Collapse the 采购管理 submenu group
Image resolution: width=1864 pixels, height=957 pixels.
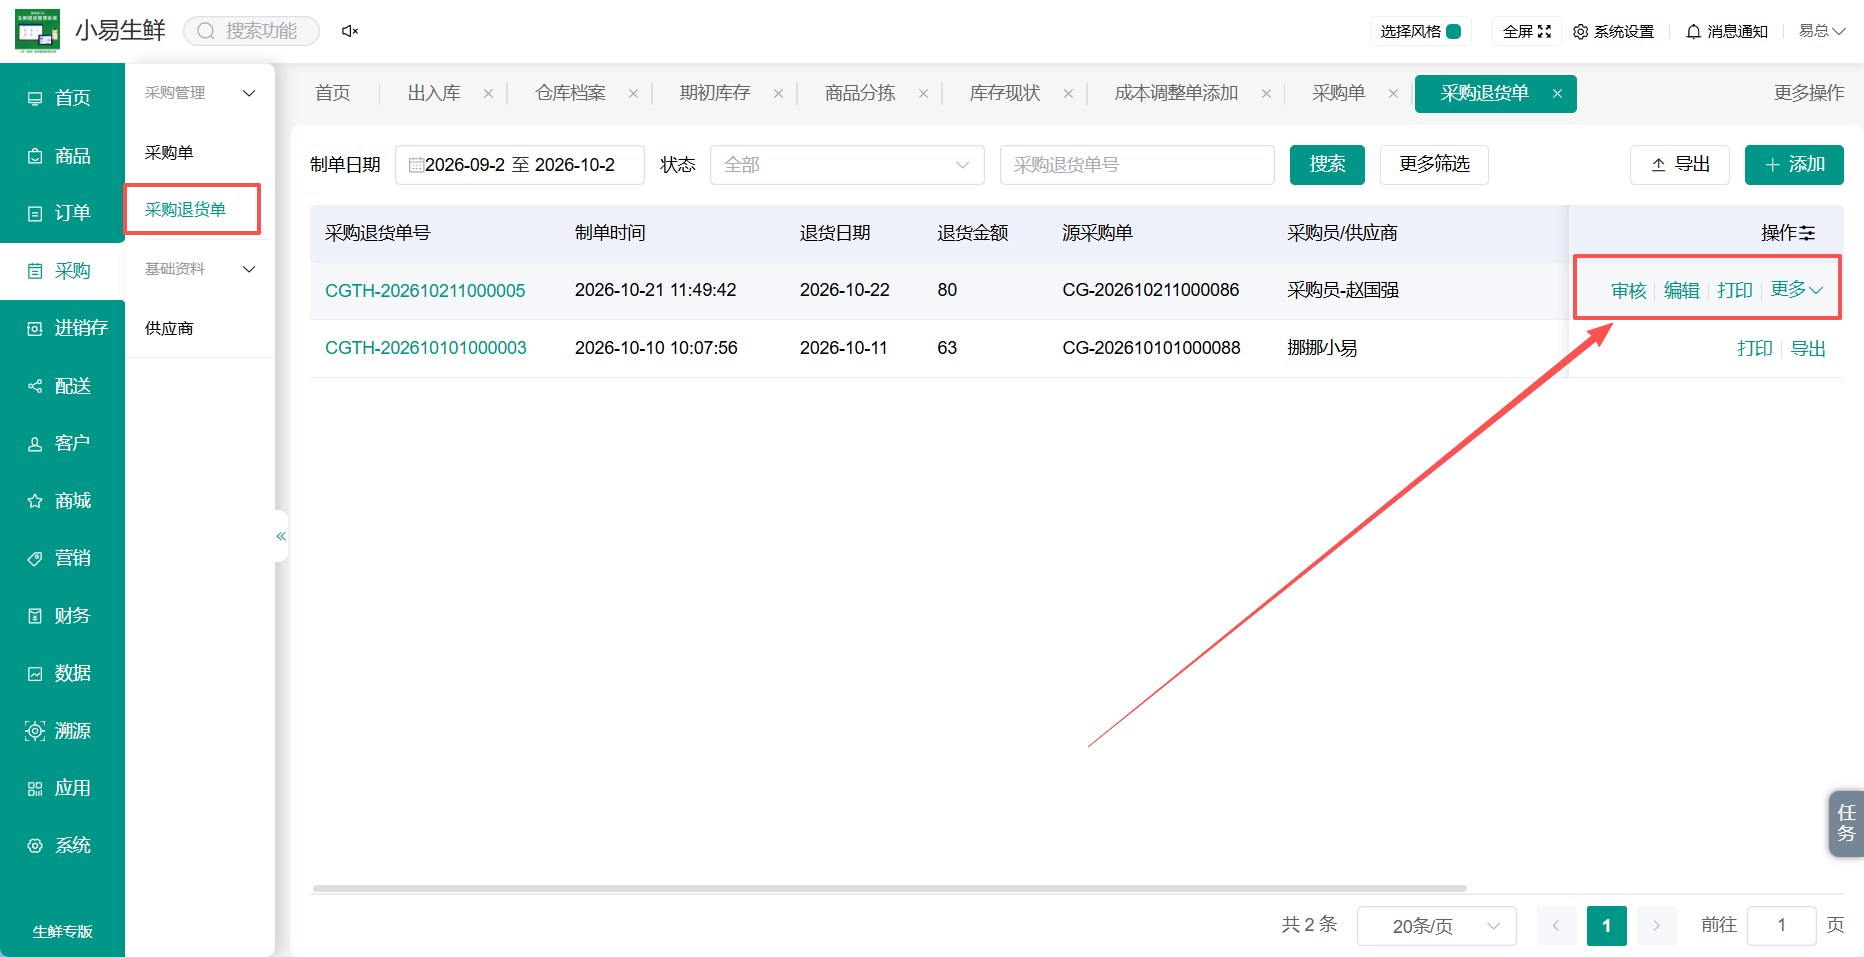(200, 93)
